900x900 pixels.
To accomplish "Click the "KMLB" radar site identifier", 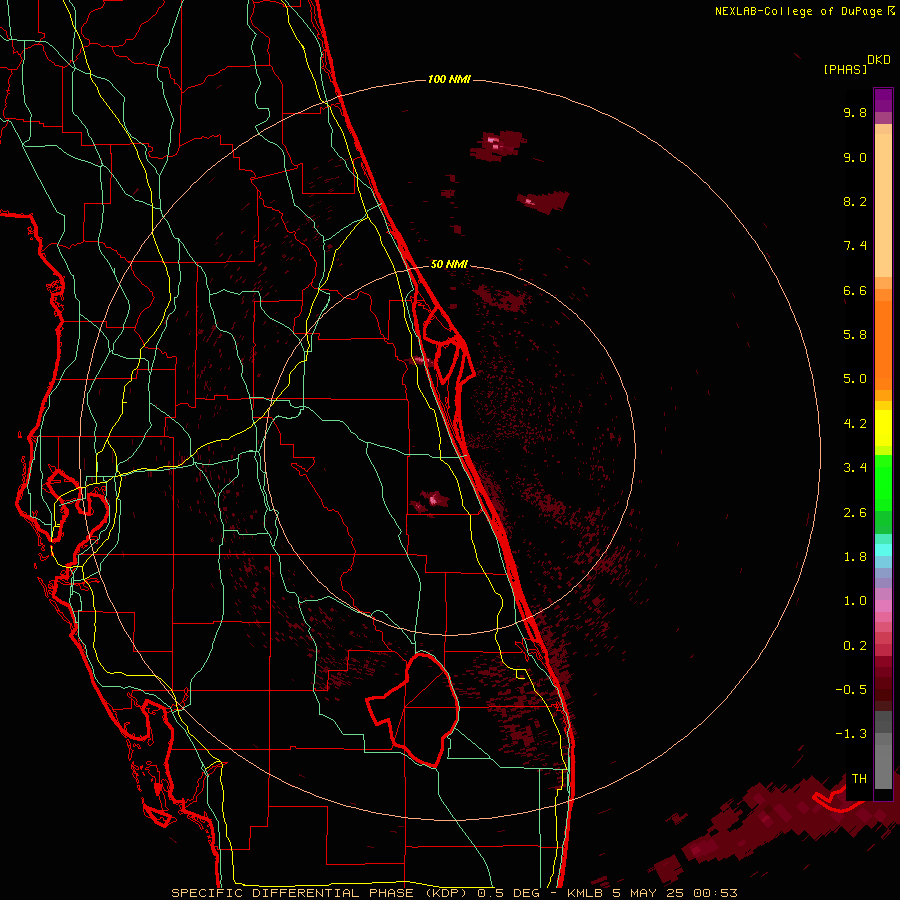I will click(585, 893).
